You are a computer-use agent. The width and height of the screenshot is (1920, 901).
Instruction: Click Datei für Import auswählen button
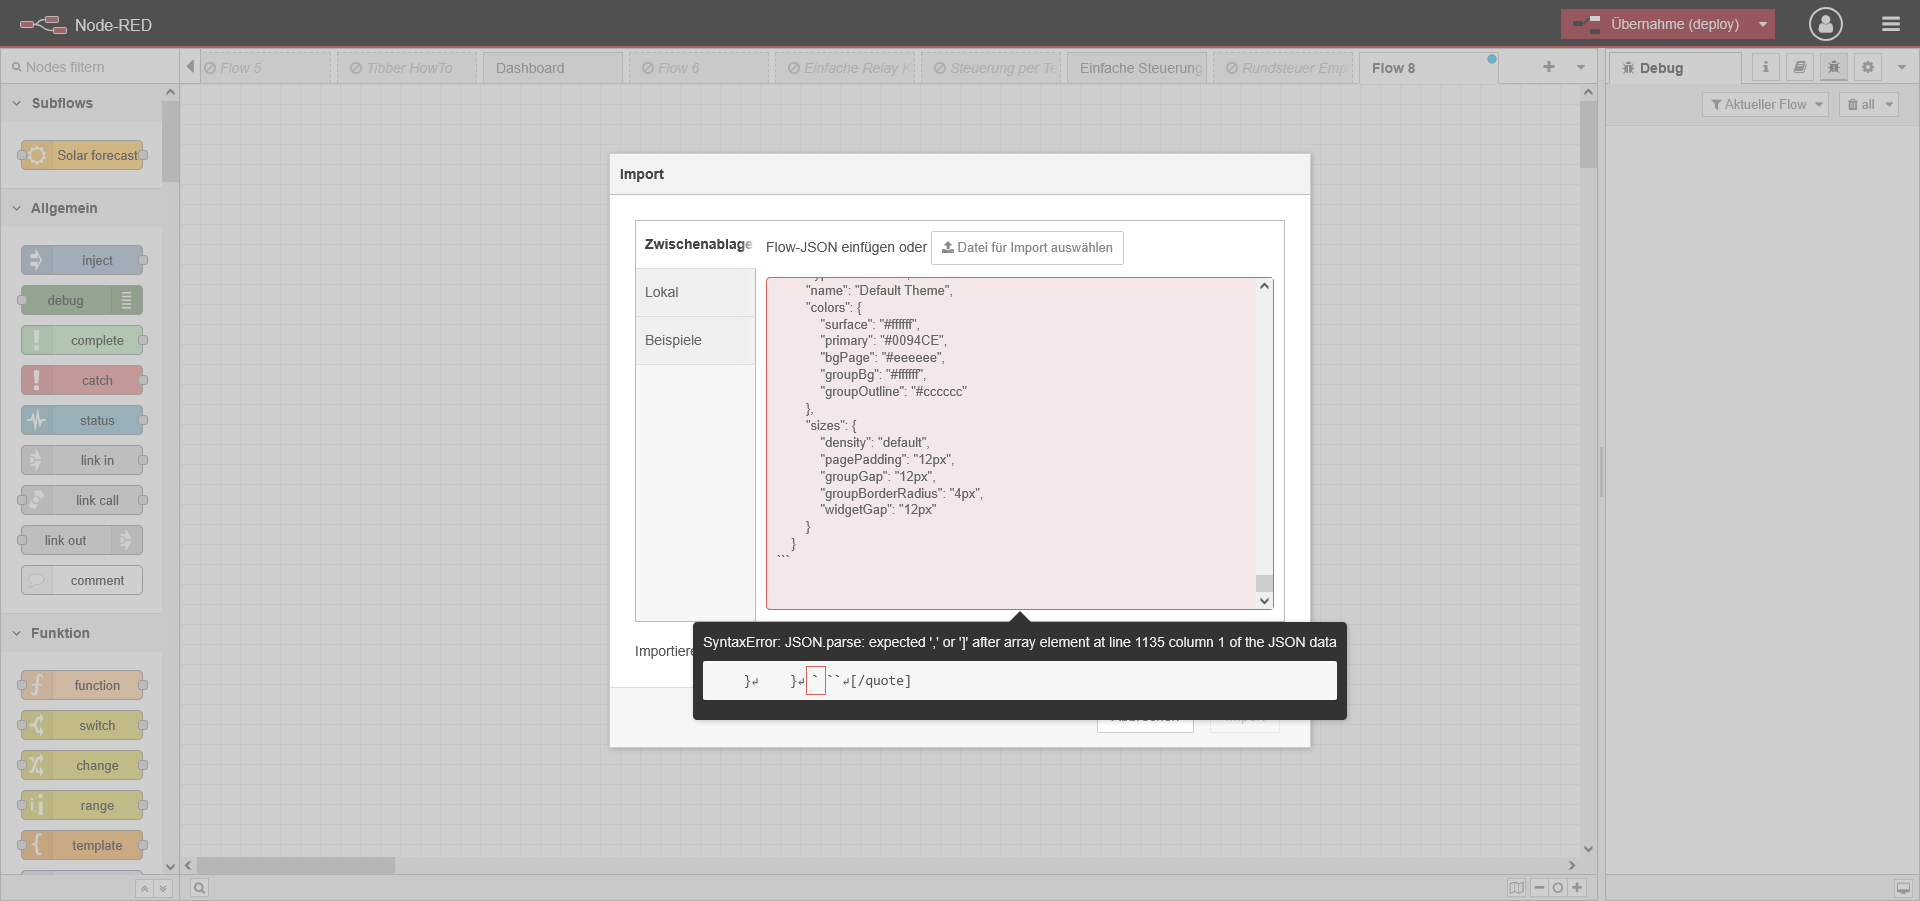click(x=1027, y=248)
